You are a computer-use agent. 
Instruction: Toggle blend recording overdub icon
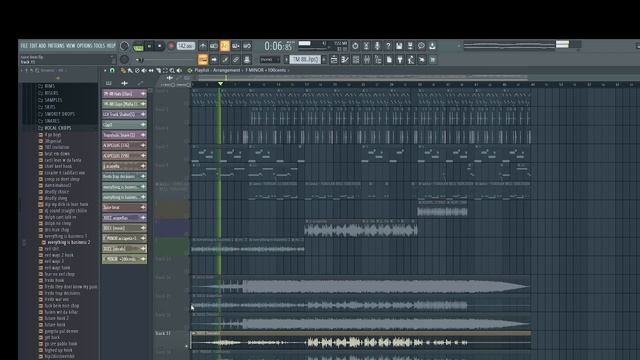(x=236, y=46)
